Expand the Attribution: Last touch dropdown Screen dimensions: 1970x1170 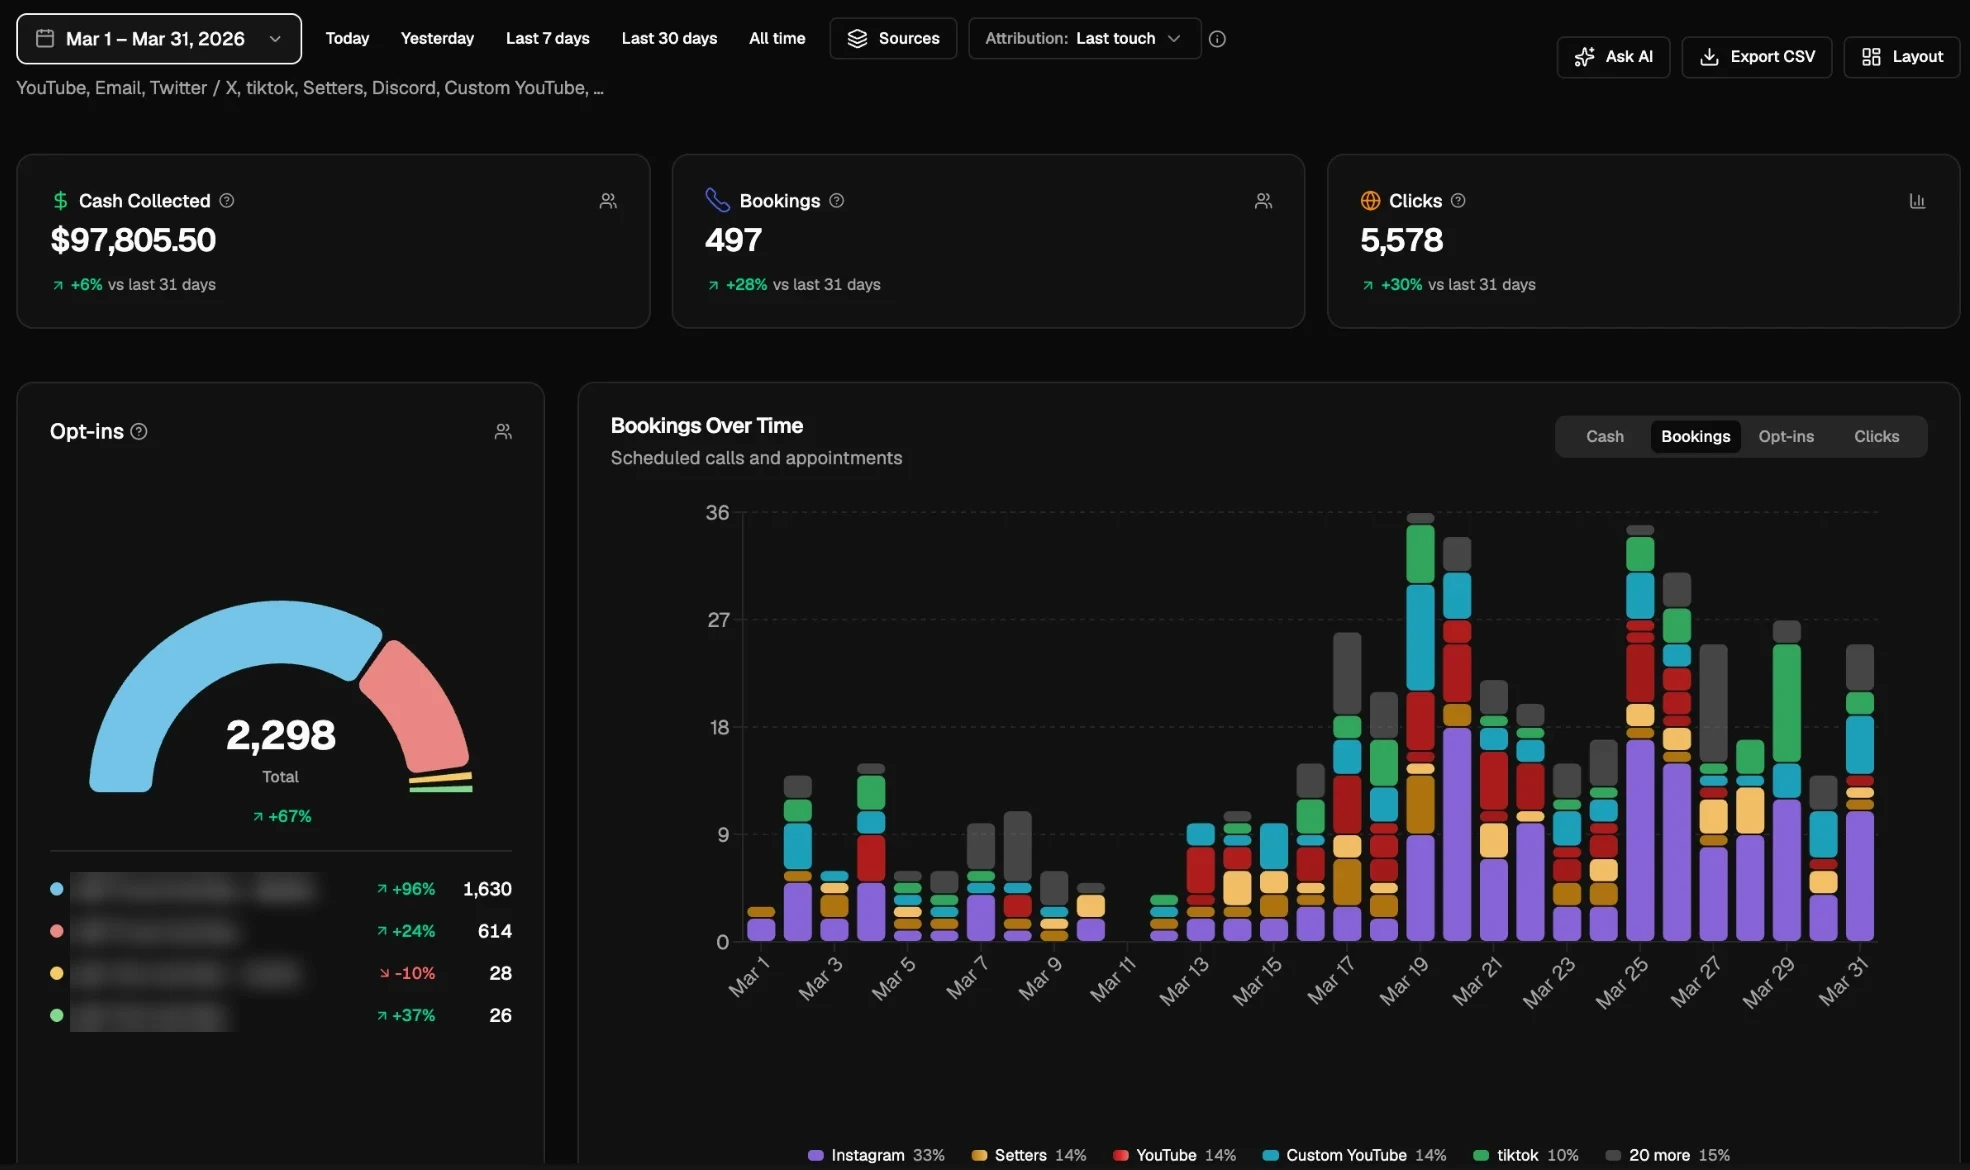1084,39
